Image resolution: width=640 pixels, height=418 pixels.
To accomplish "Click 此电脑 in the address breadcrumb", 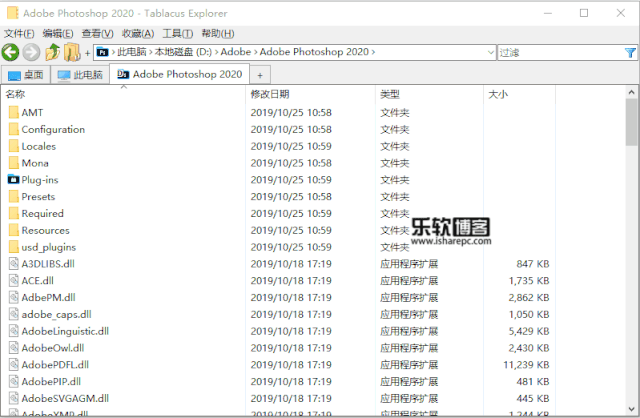I will tap(132, 52).
